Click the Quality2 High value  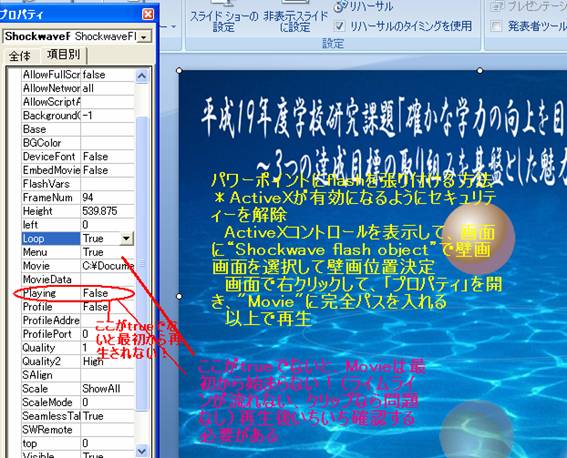(93, 361)
